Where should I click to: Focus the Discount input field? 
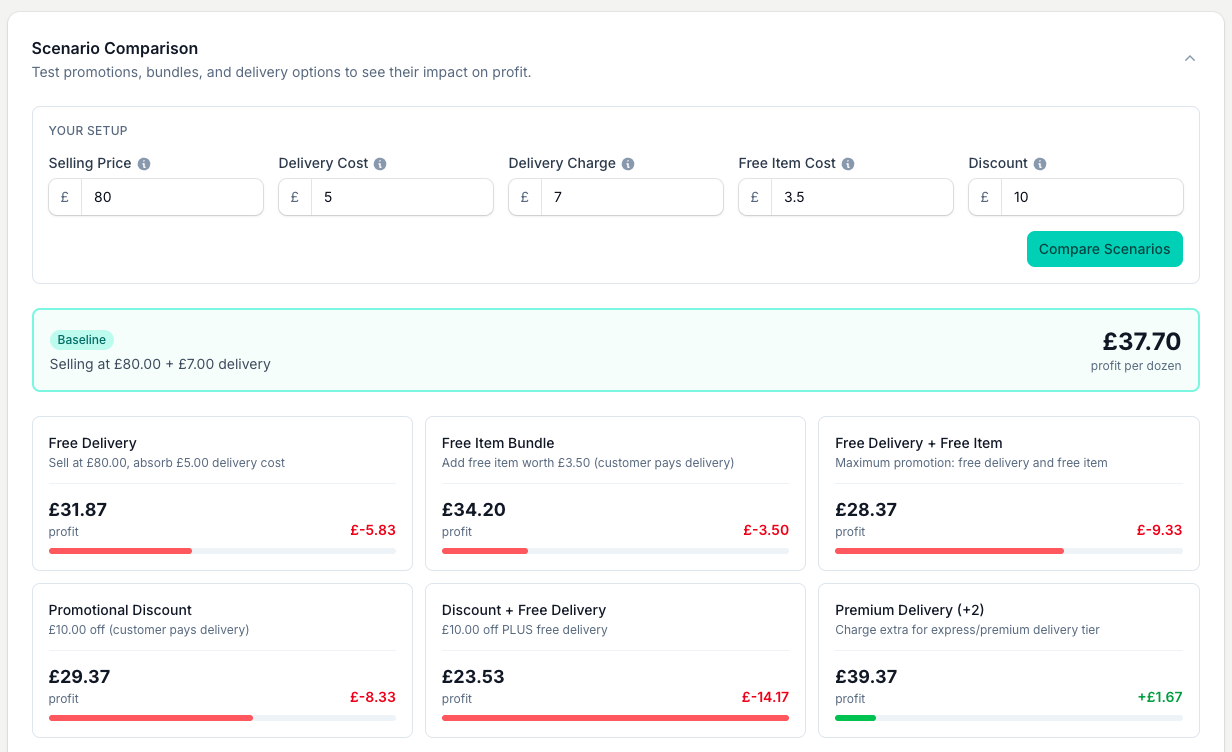(1092, 197)
